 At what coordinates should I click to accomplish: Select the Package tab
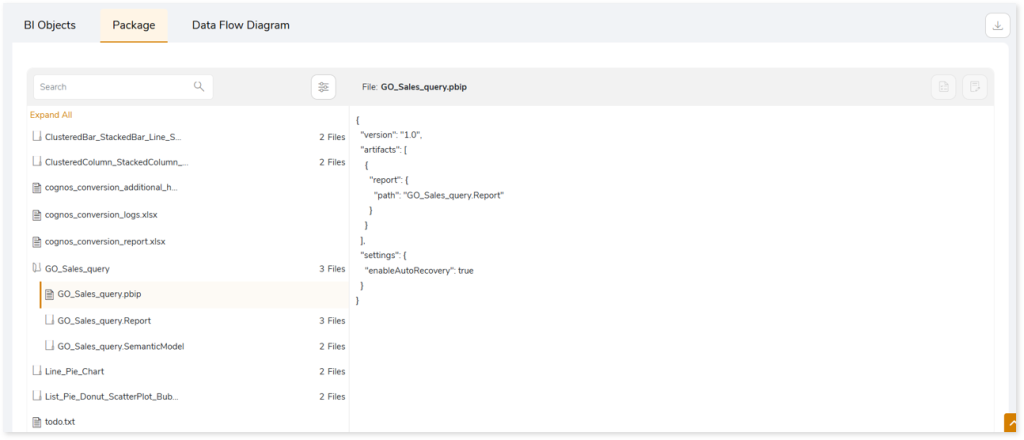(x=133, y=25)
